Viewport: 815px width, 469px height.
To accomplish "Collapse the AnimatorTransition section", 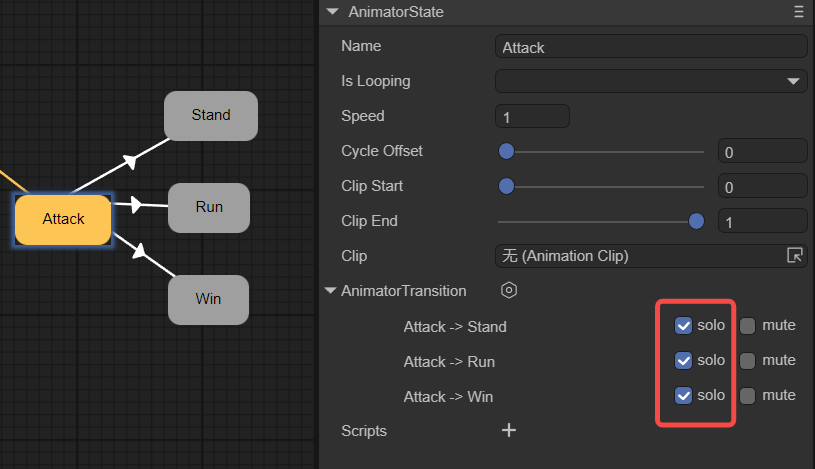I will (331, 291).
